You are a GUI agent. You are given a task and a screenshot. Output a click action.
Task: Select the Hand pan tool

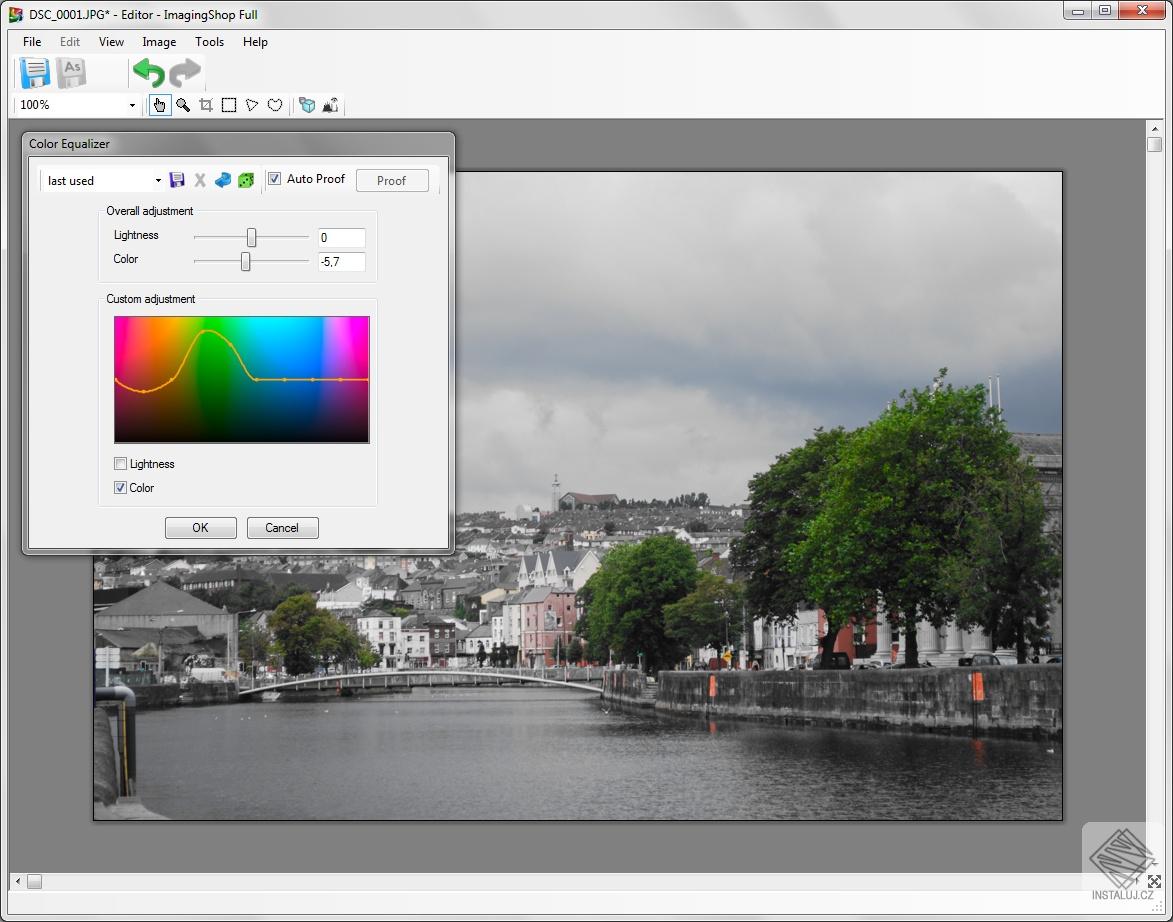tap(160, 105)
